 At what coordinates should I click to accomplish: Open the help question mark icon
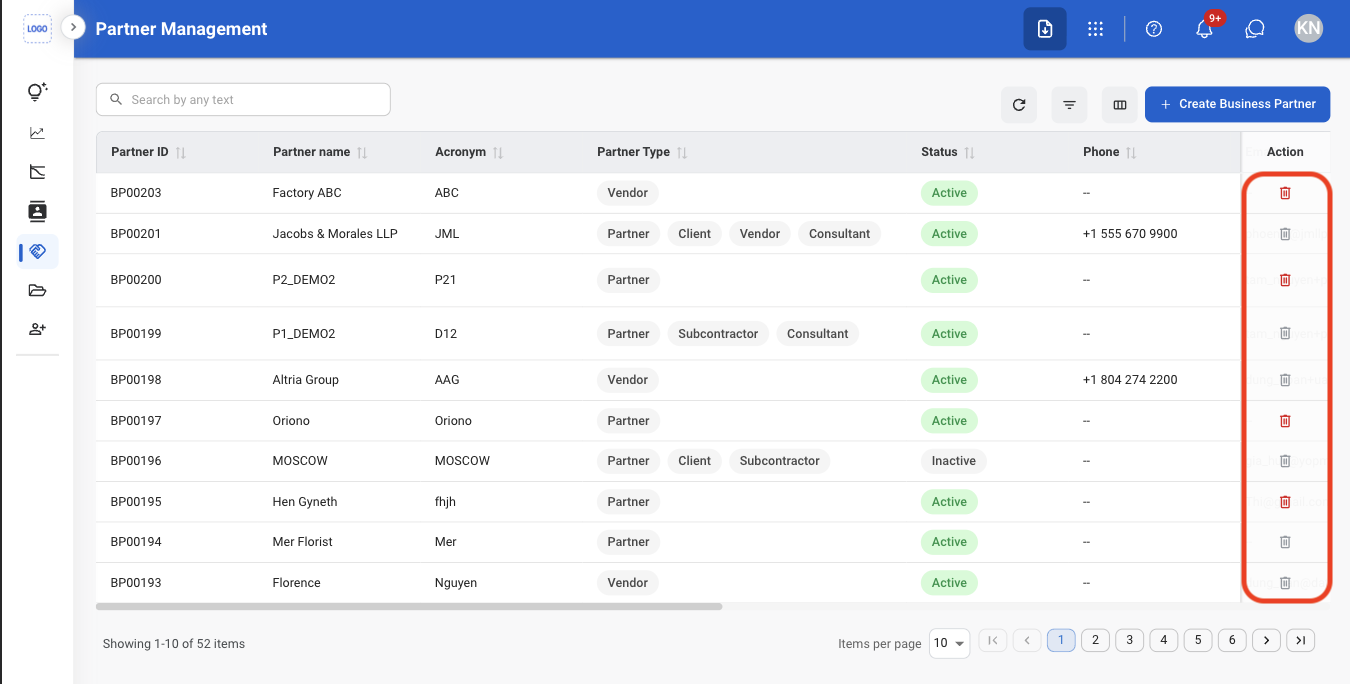coord(1154,29)
